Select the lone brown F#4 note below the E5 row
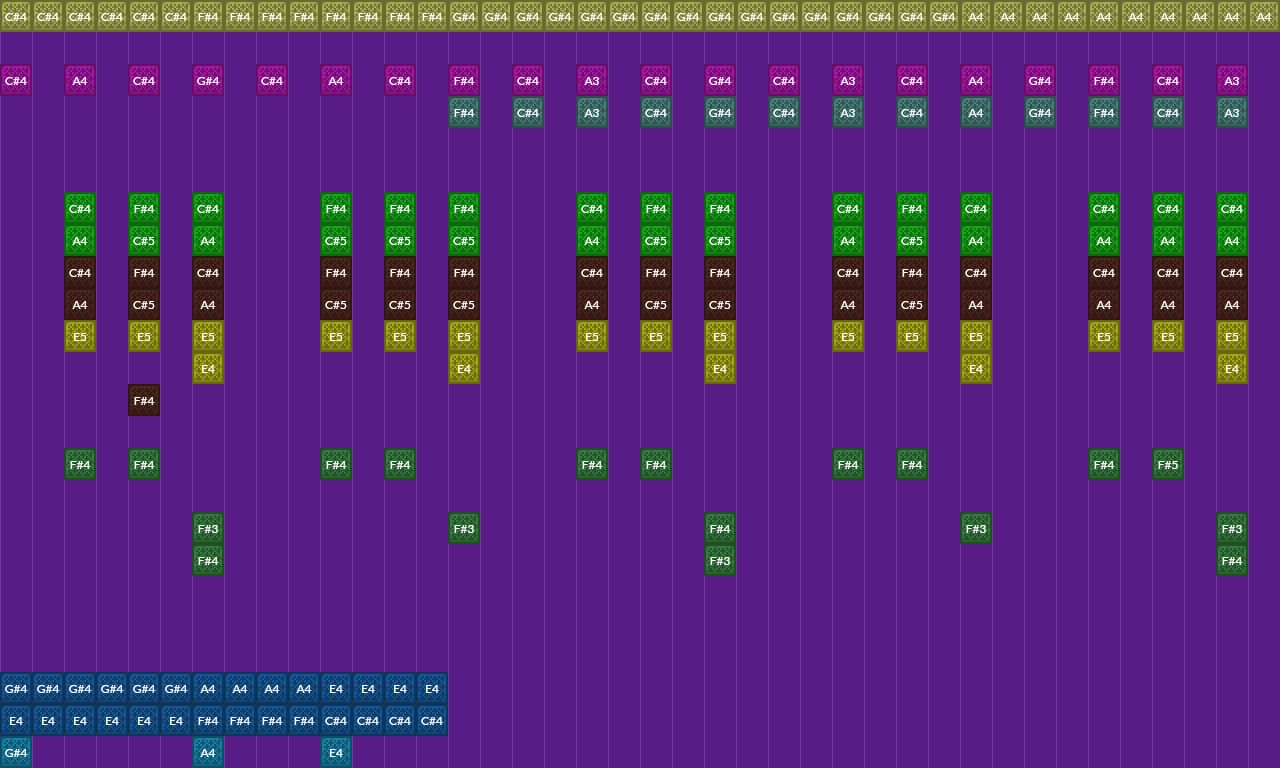 (144, 401)
